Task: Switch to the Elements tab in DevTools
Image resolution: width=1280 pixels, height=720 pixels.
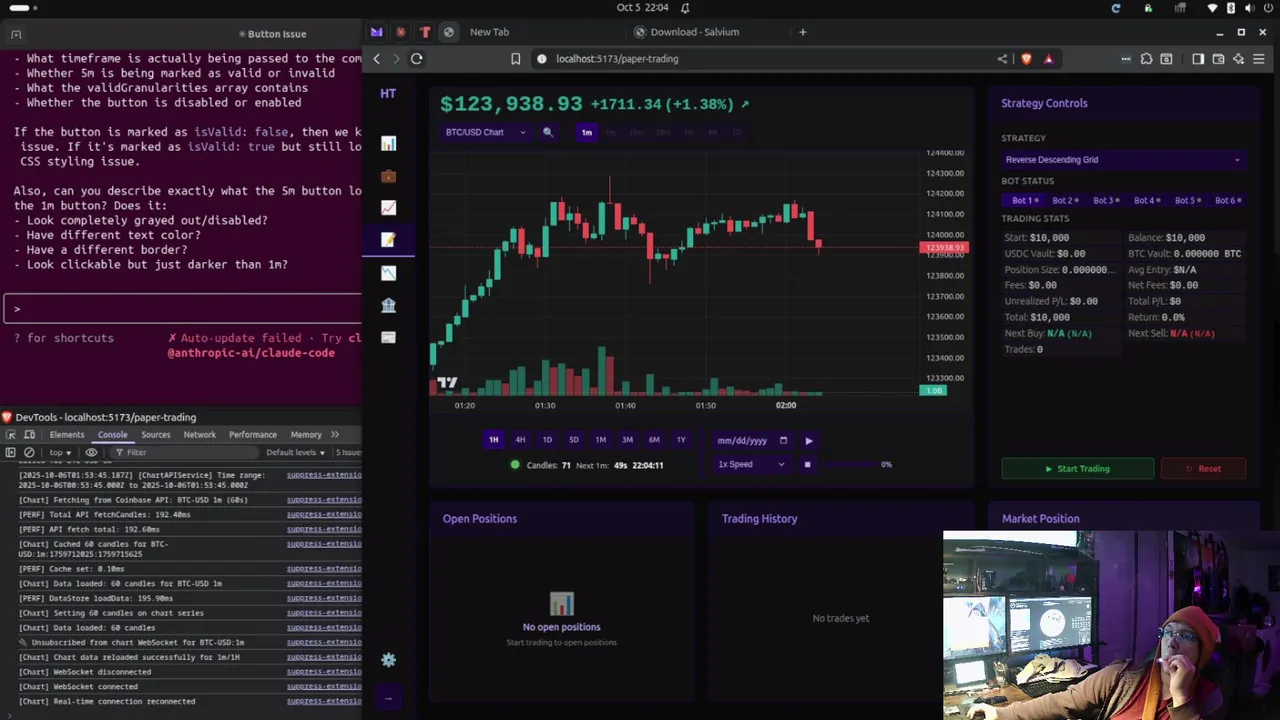Action: 67,435
